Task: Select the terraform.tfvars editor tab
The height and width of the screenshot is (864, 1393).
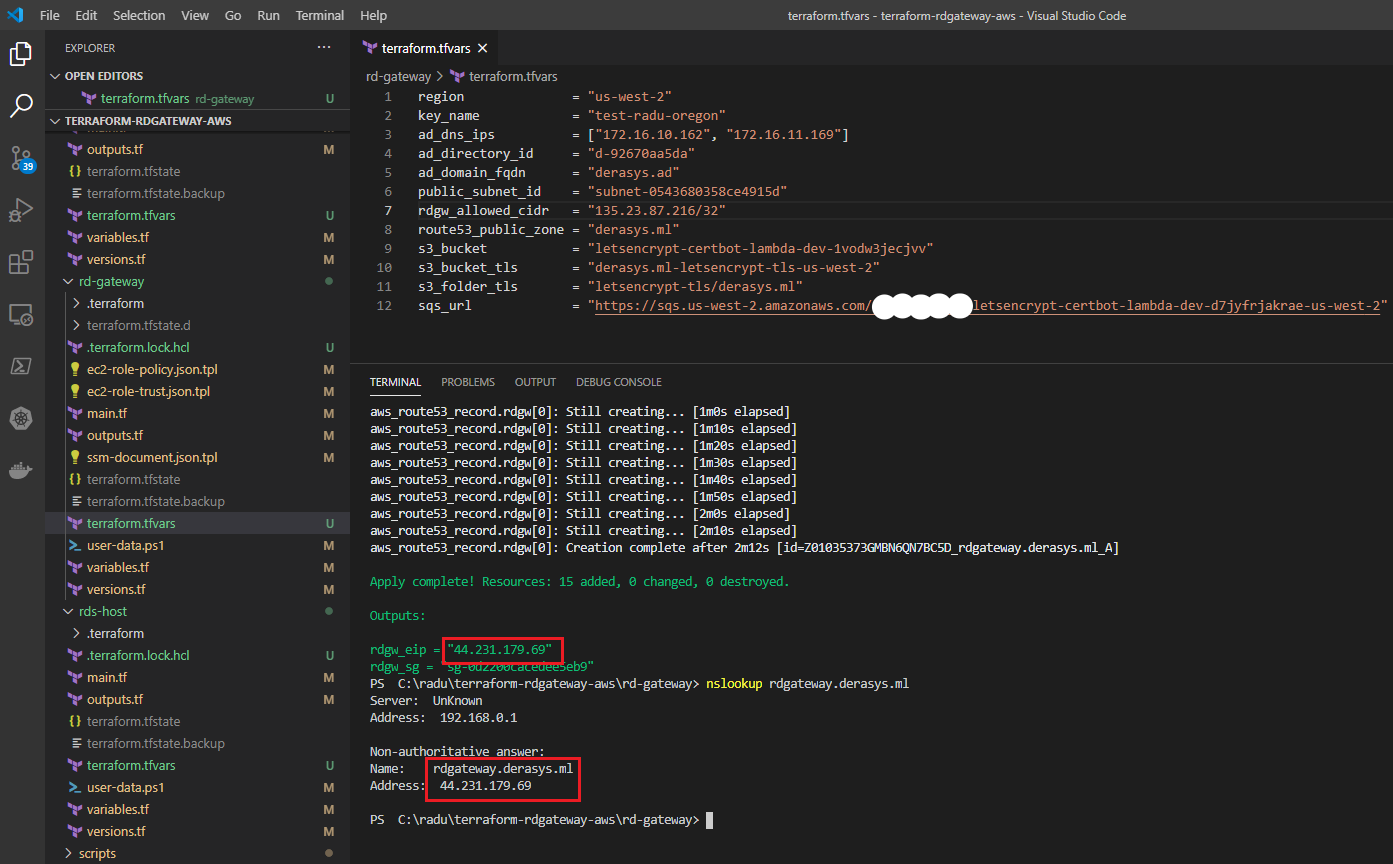Action: click(x=425, y=48)
